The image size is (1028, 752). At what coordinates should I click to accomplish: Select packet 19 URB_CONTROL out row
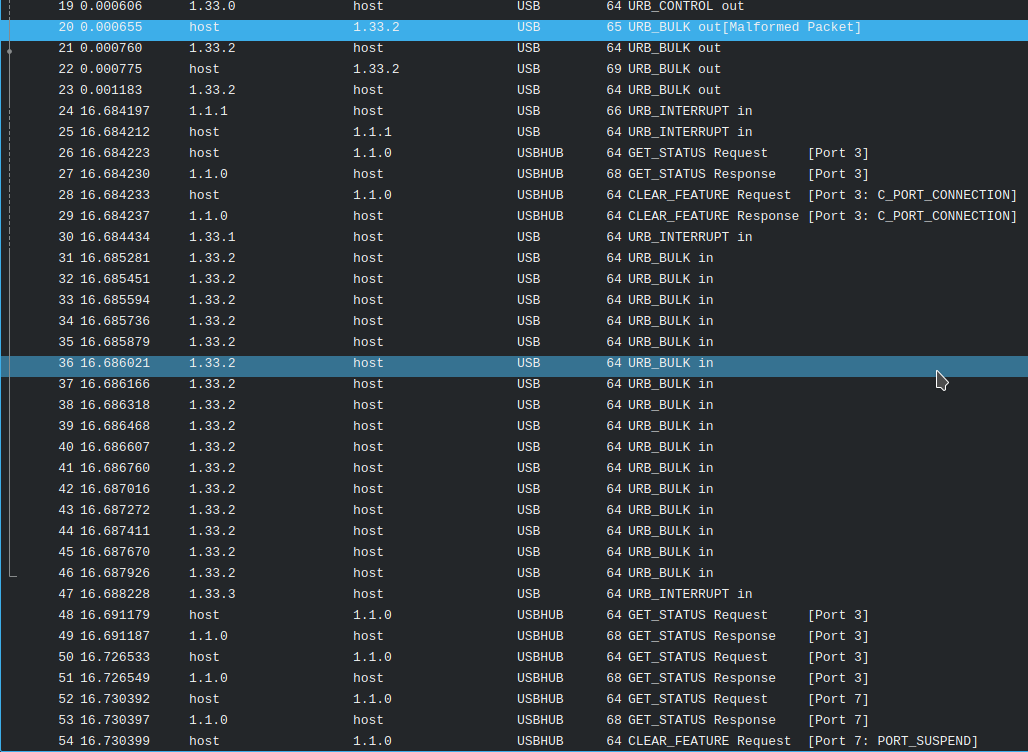pos(500,6)
